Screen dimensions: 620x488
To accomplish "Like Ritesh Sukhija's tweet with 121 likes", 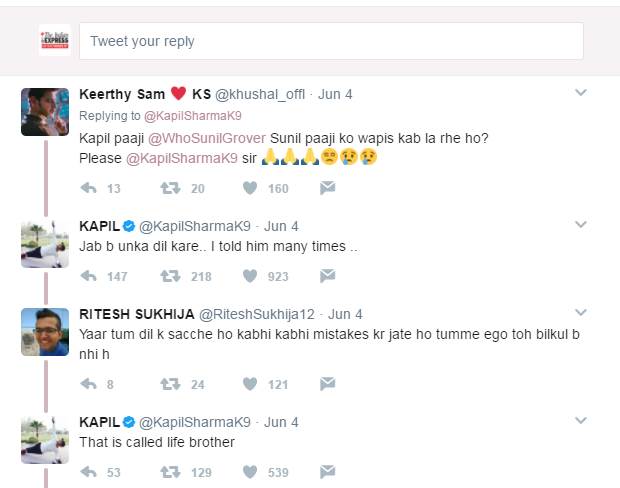I will click(x=250, y=383).
